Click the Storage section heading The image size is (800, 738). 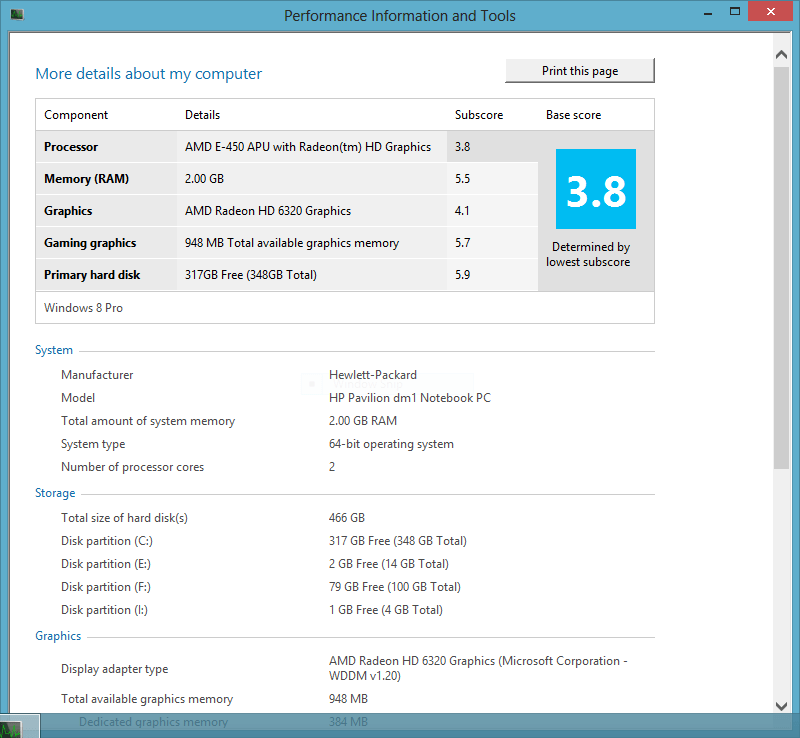[55, 493]
